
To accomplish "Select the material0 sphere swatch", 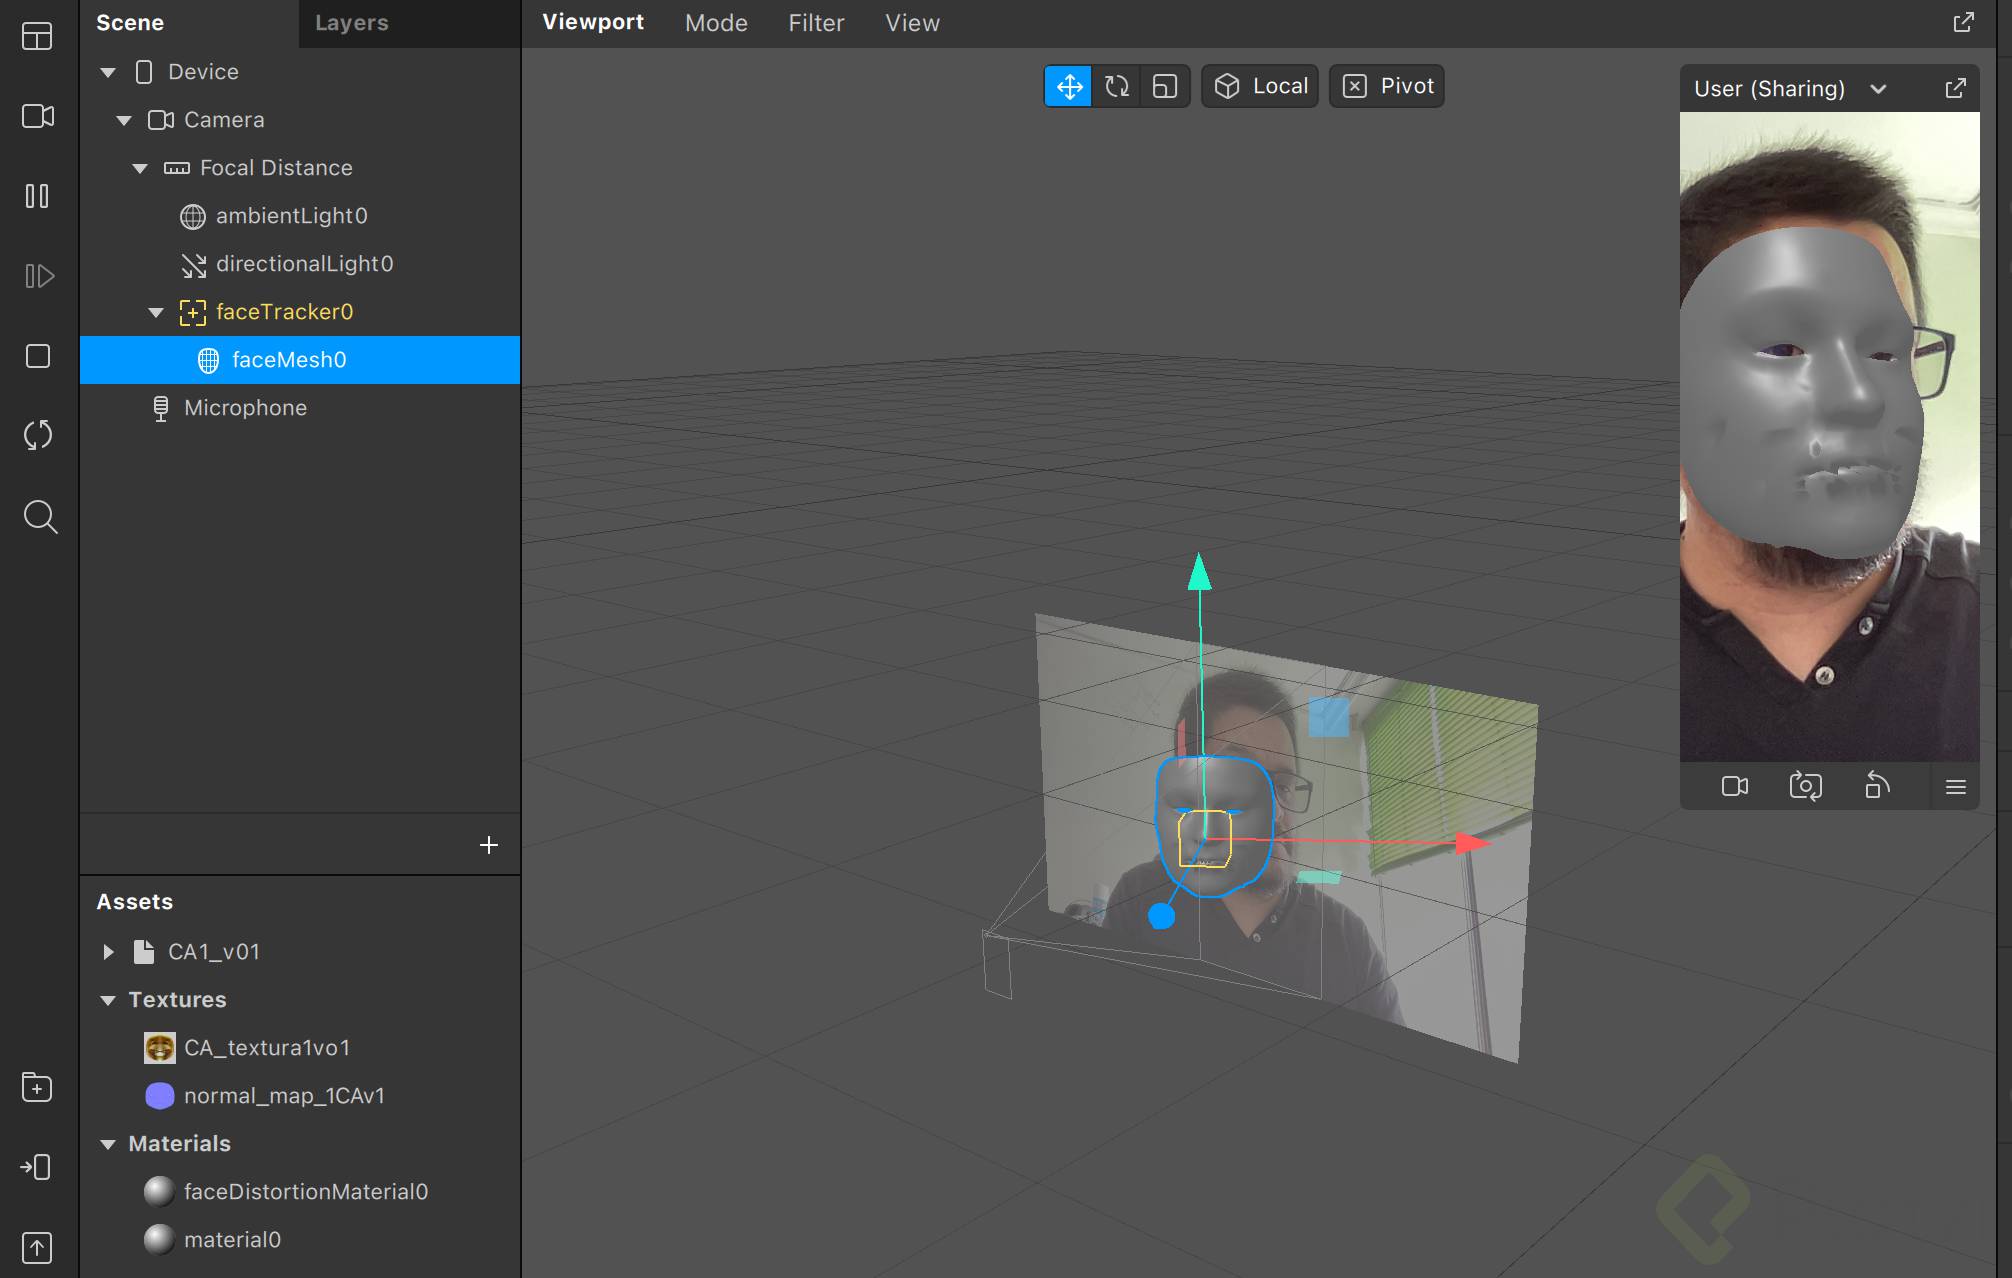I will (x=159, y=1240).
